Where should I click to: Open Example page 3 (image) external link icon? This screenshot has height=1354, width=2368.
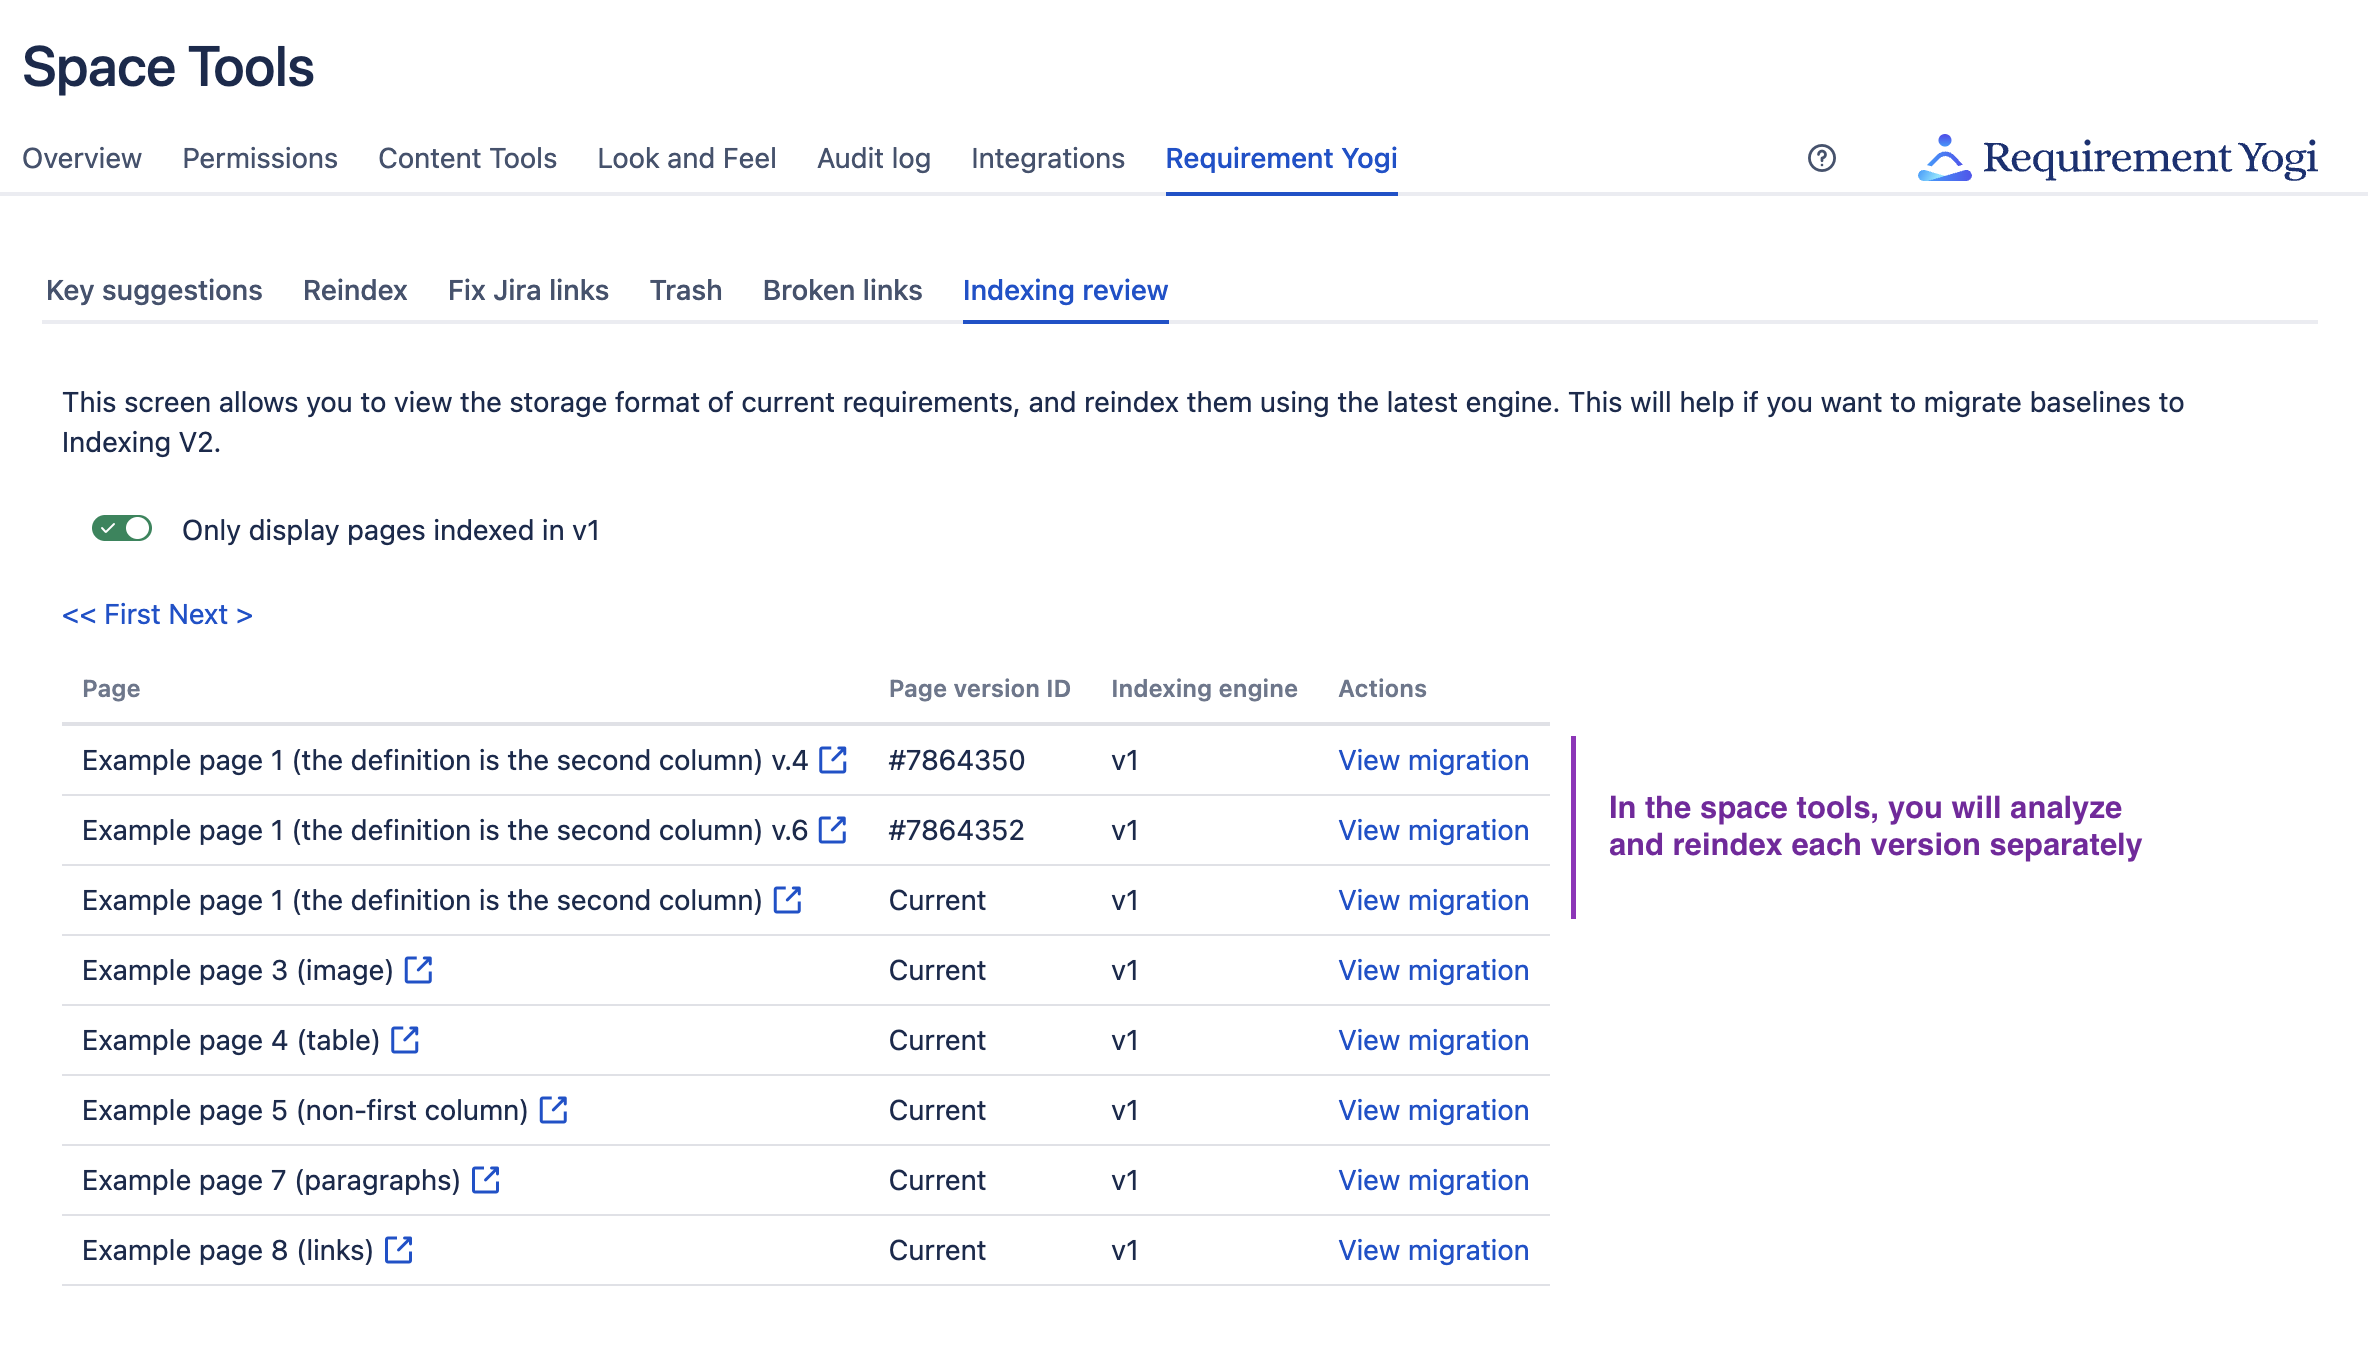click(418, 970)
